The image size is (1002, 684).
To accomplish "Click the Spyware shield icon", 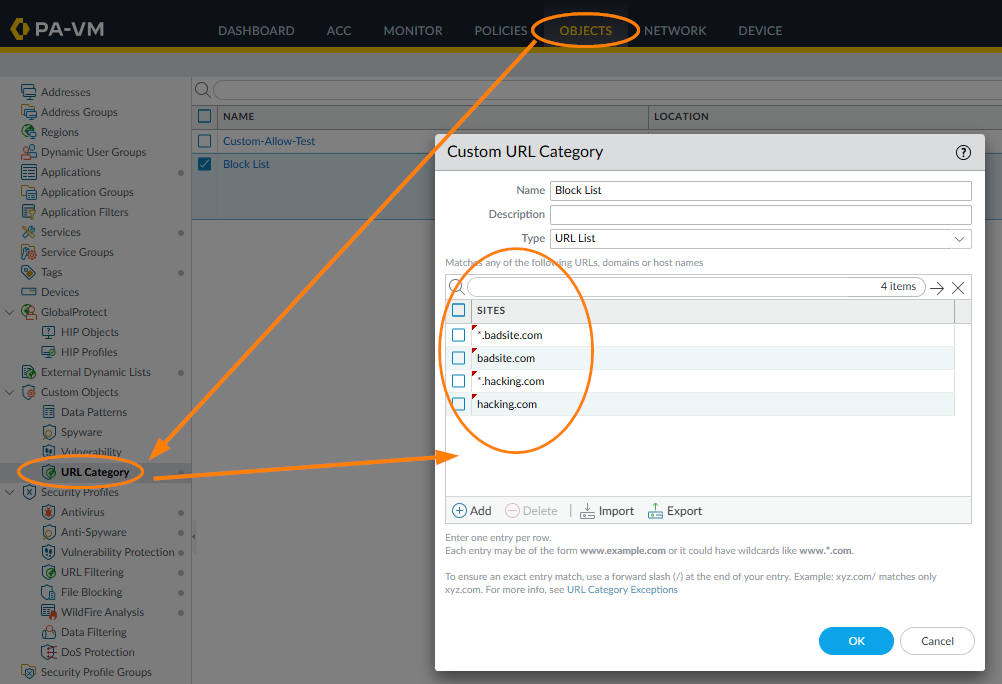I will pos(49,432).
